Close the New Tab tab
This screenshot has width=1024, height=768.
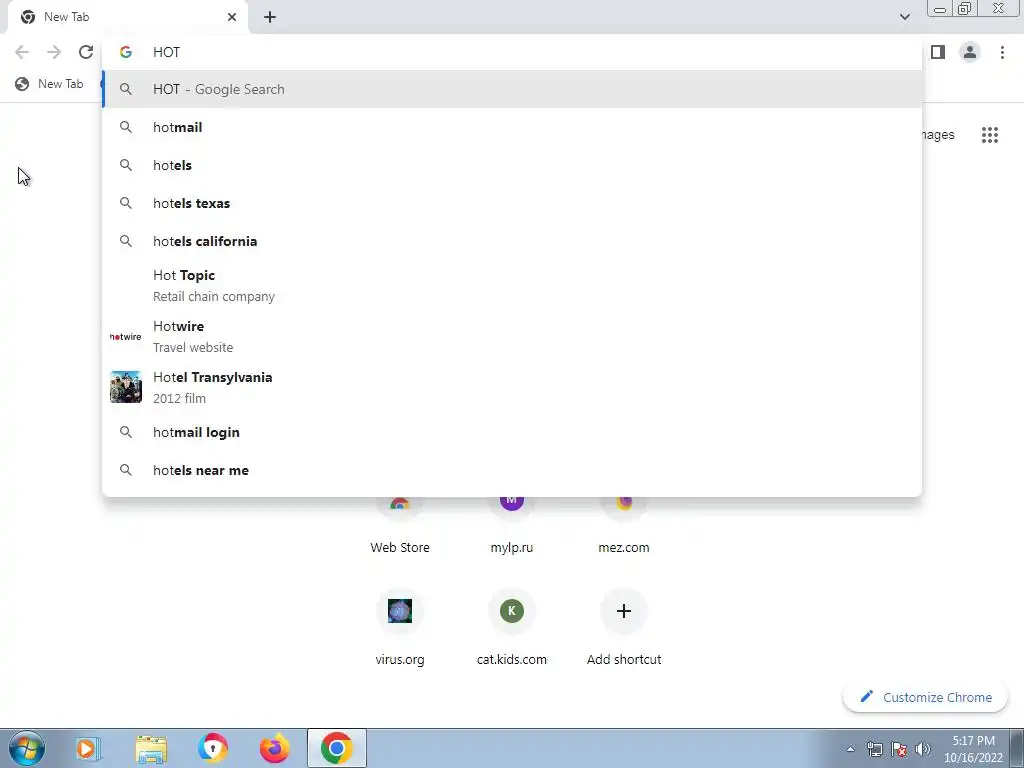pyautogui.click(x=232, y=17)
